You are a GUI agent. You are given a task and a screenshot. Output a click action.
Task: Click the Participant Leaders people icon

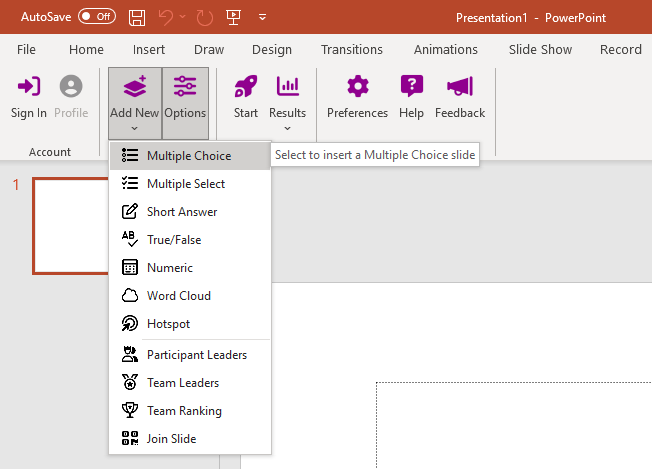pos(130,354)
